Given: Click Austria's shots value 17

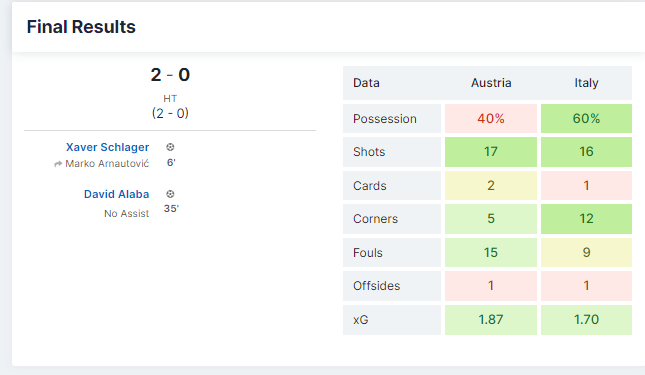Looking at the screenshot, I should (491, 152).
